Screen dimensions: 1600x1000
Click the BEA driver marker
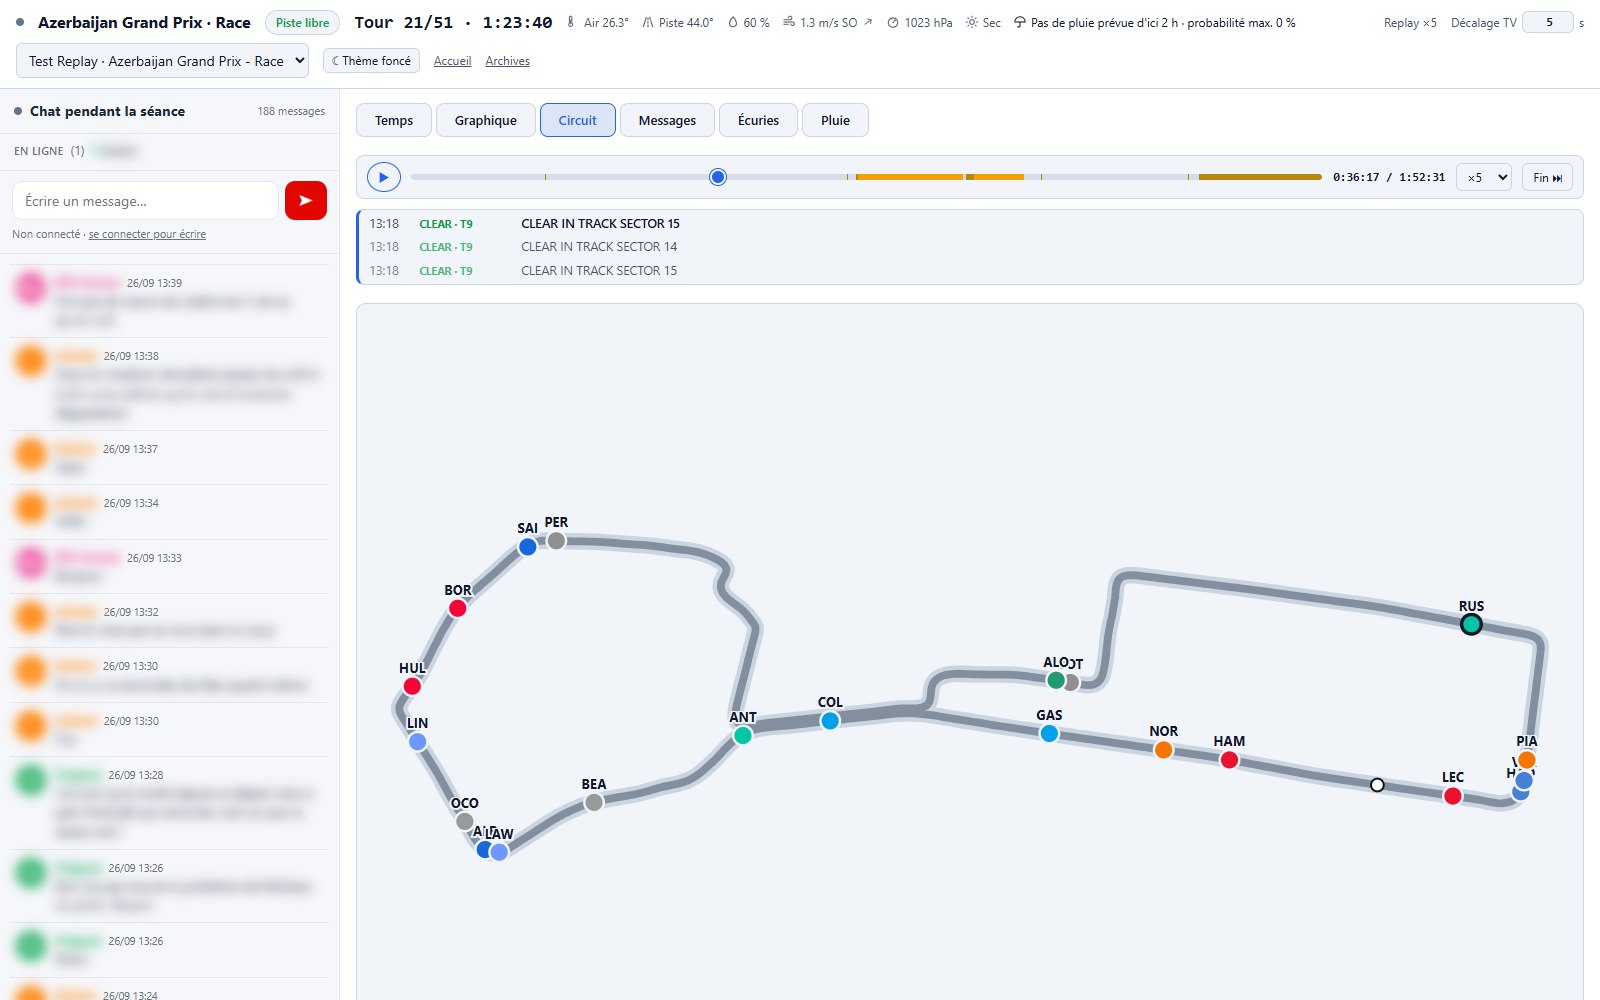(594, 803)
